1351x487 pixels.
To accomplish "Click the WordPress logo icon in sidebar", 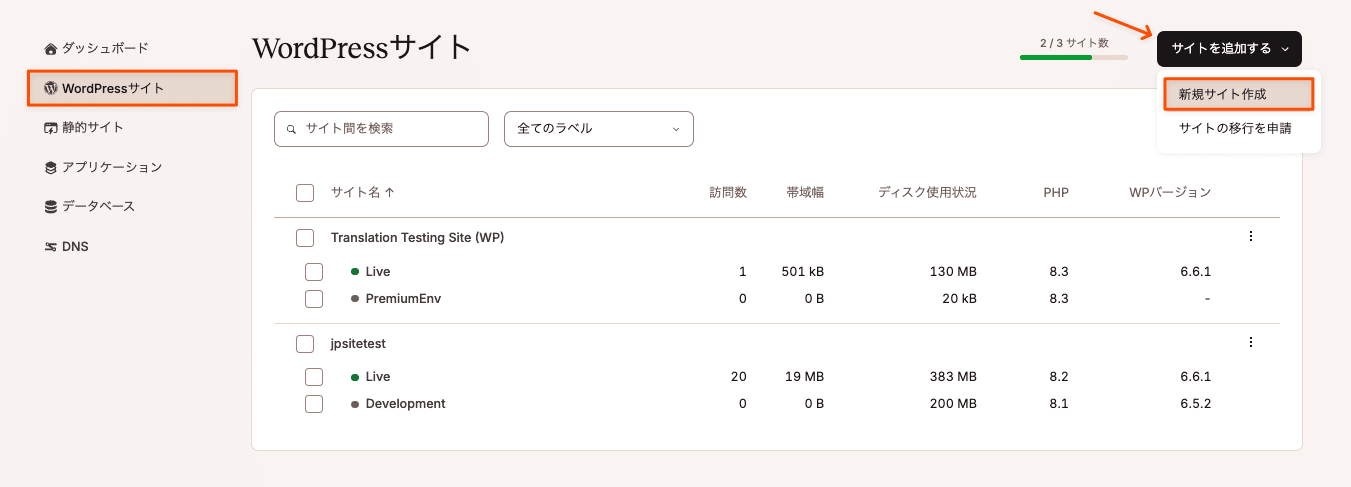I will point(51,88).
